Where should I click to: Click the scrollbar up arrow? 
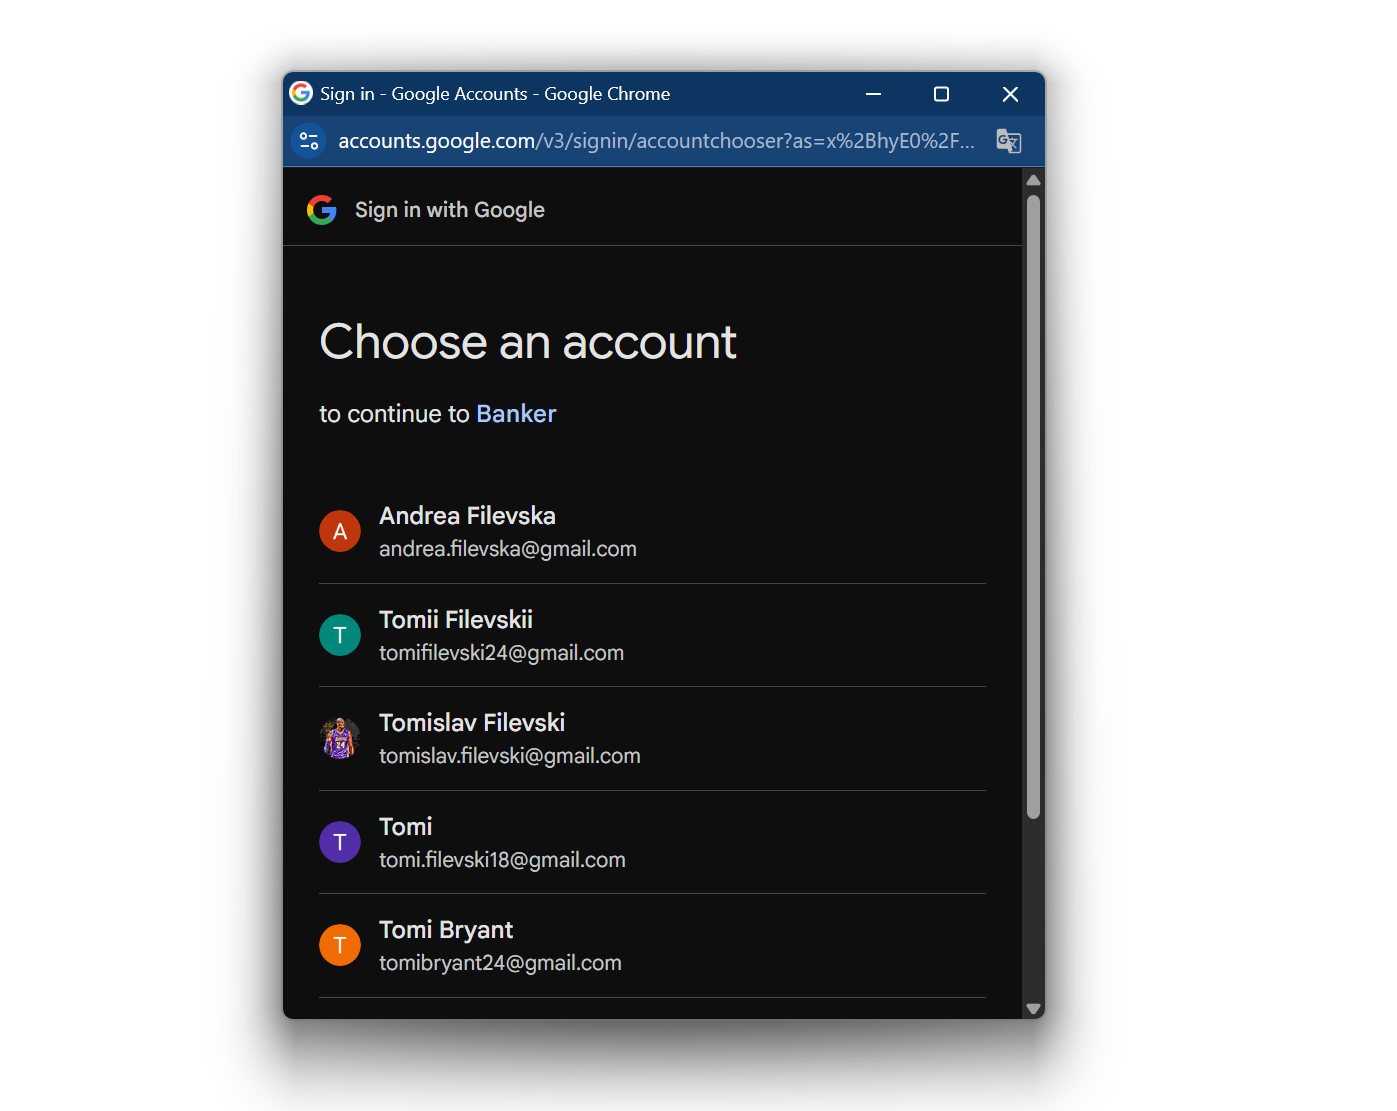[1034, 180]
